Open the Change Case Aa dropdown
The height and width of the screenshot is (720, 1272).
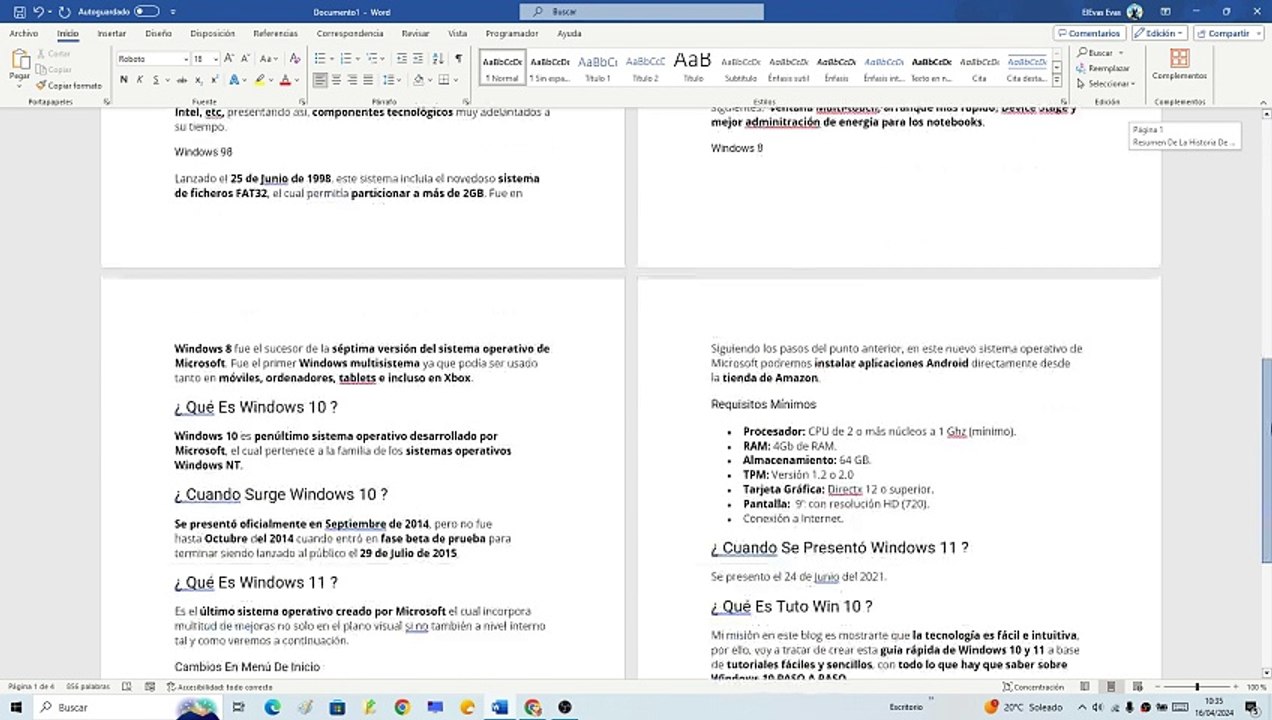pyautogui.click(x=268, y=59)
